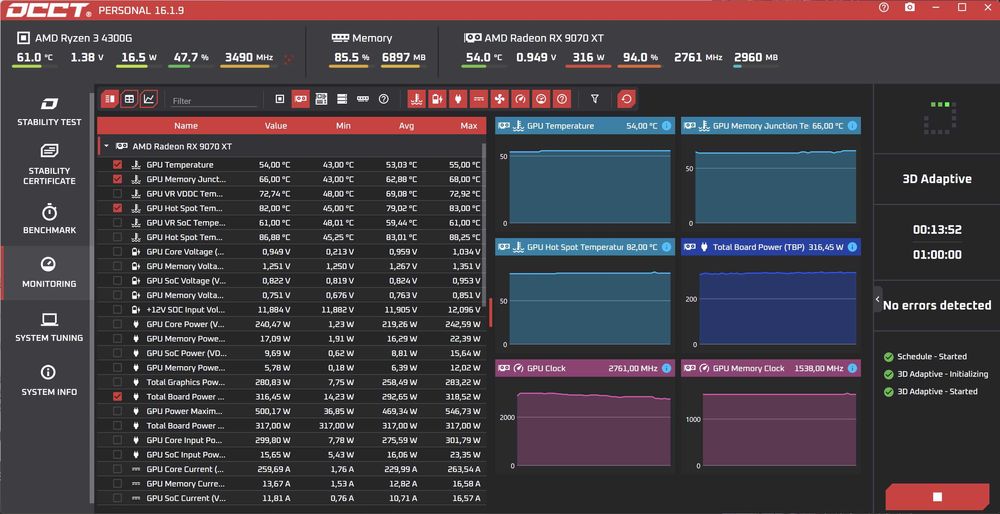Toggle power plug sensor type filter
The height and width of the screenshot is (514, 1000).
click(x=458, y=99)
